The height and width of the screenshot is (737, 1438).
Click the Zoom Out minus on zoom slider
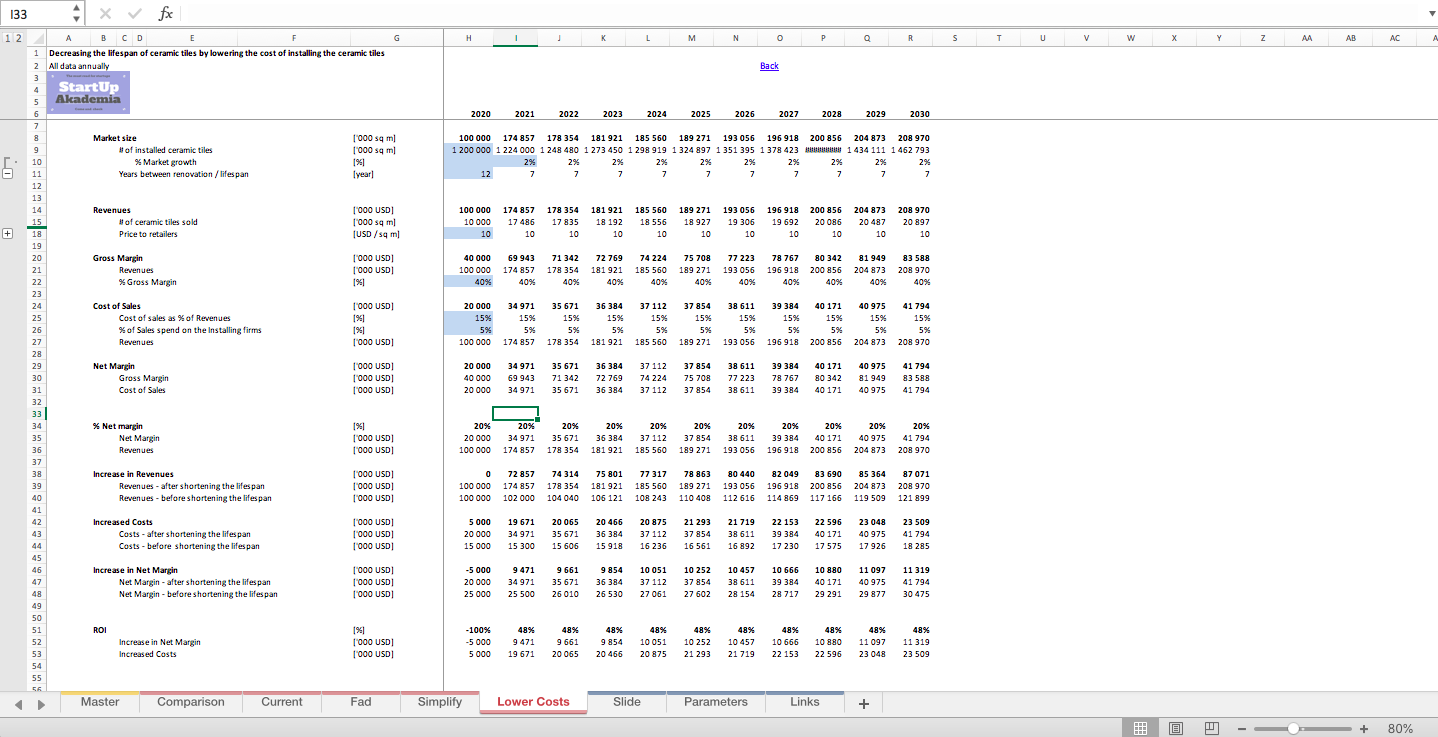click(x=1243, y=729)
